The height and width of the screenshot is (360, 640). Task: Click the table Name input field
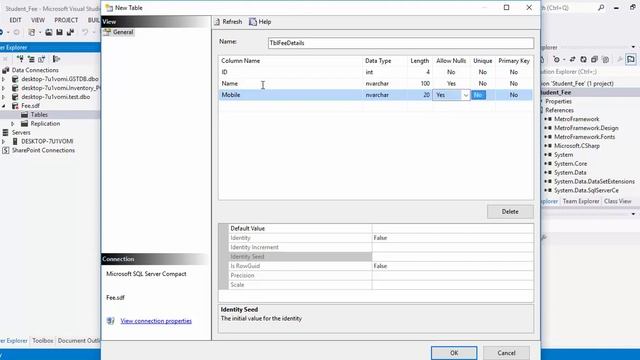click(401, 43)
